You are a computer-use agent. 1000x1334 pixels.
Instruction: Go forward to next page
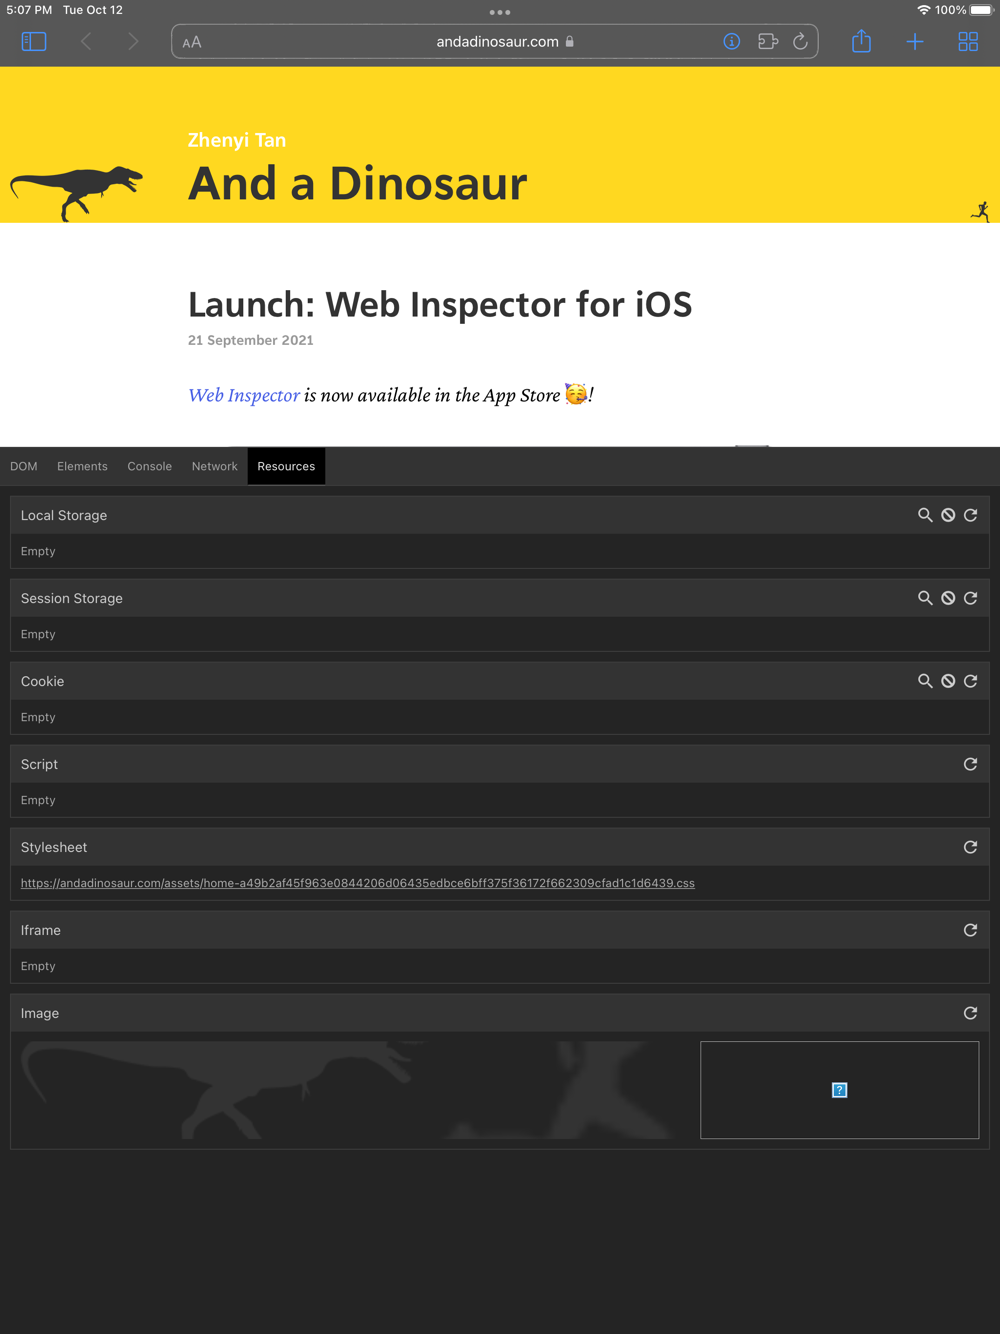(133, 42)
